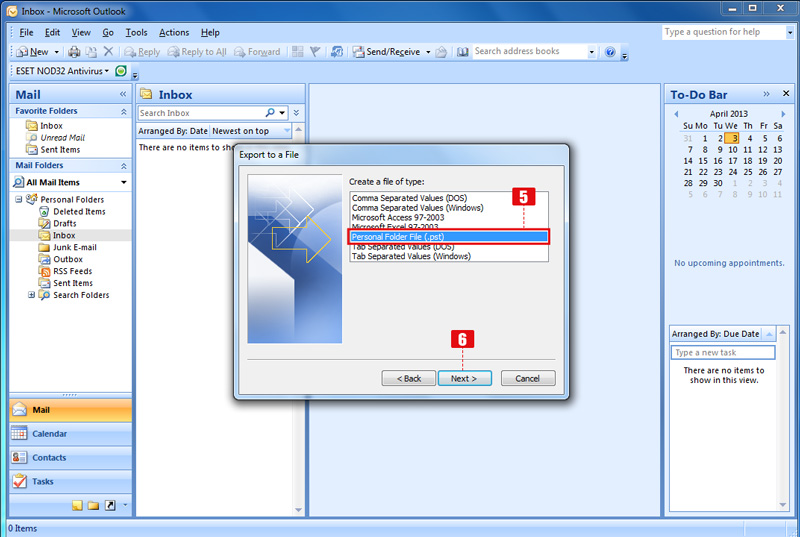The image size is (800, 537).
Task: Click the Notes icon in navigation bar
Action: point(77,505)
